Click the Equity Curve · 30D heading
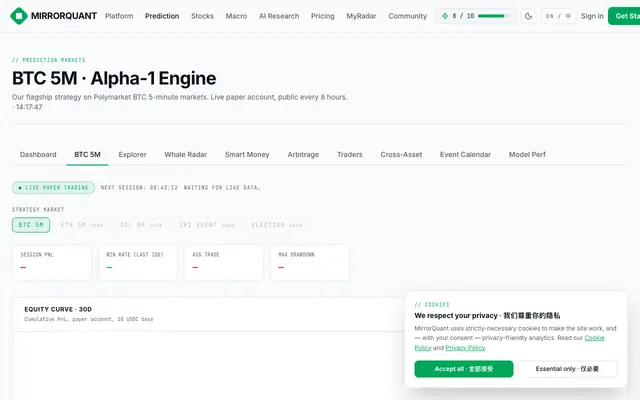The image size is (640, 400). [58, 309]
